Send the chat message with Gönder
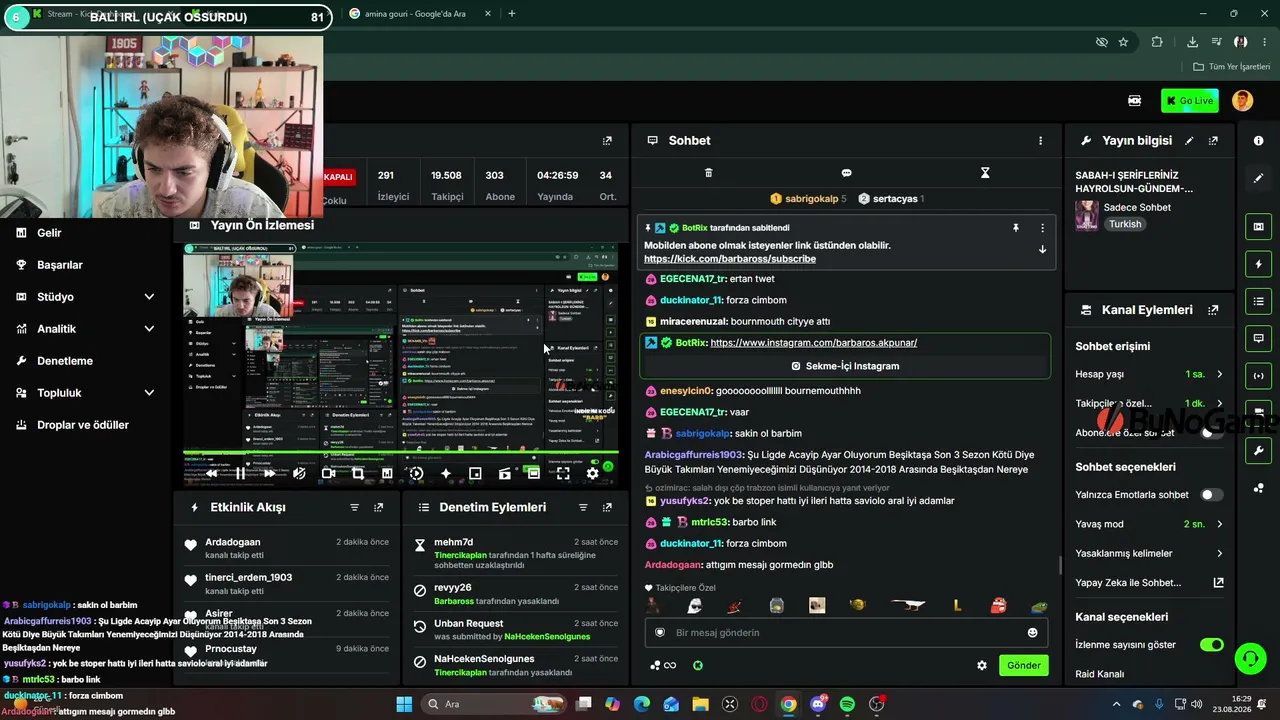Image resolution: width=1280 pixels, height=720 pixels. 1024,665
